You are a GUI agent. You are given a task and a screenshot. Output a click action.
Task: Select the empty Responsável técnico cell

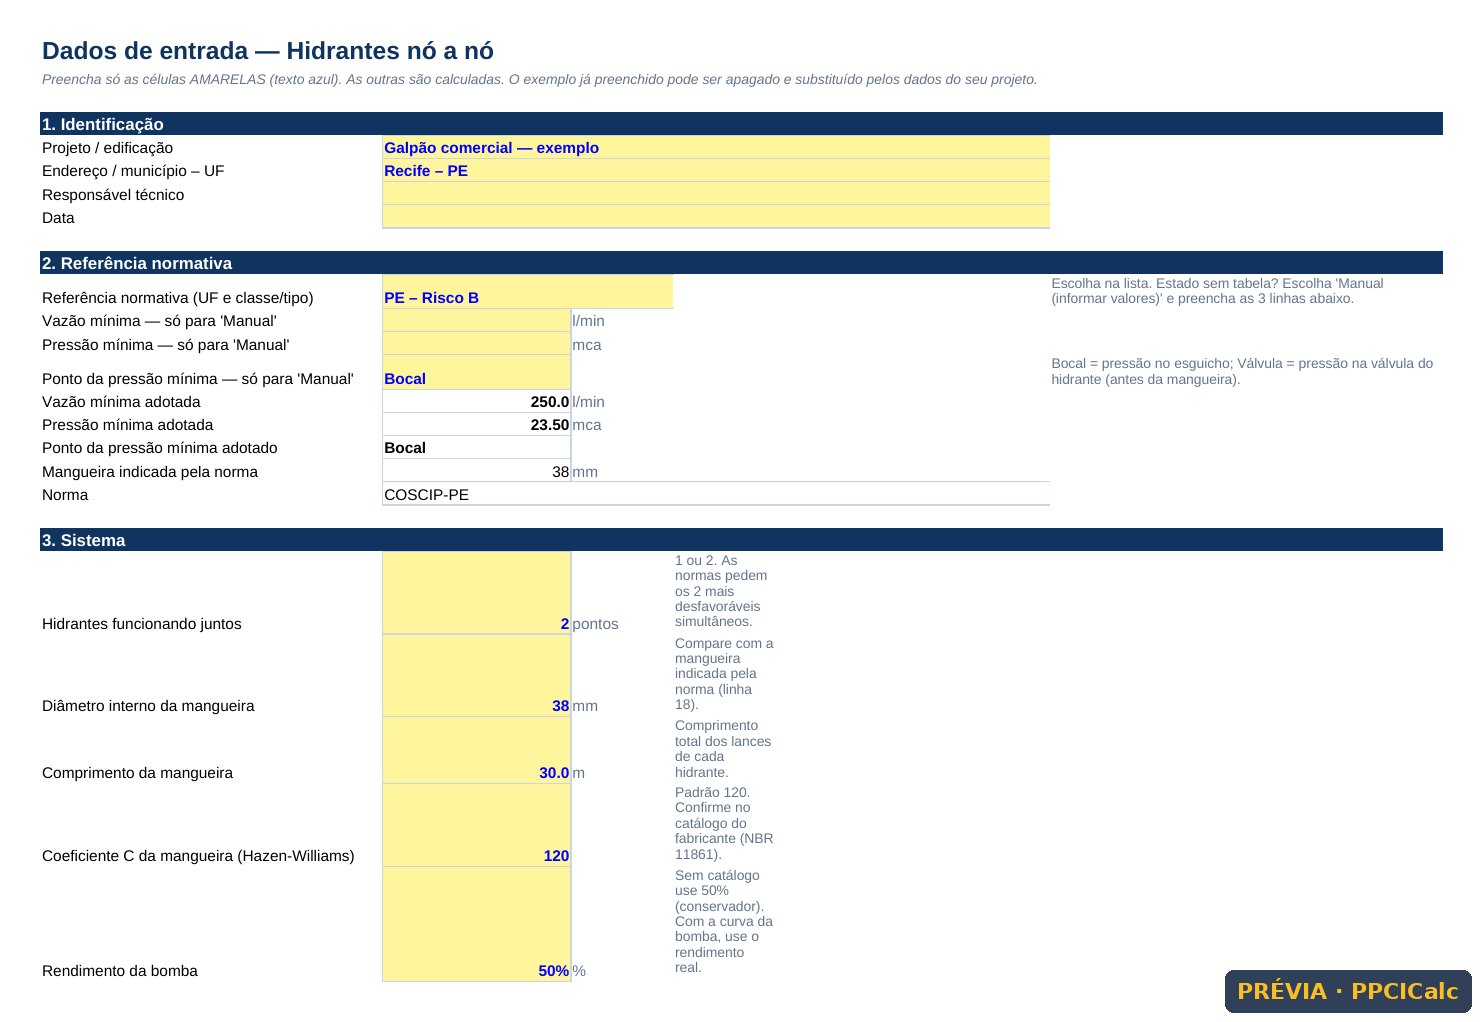716,194
